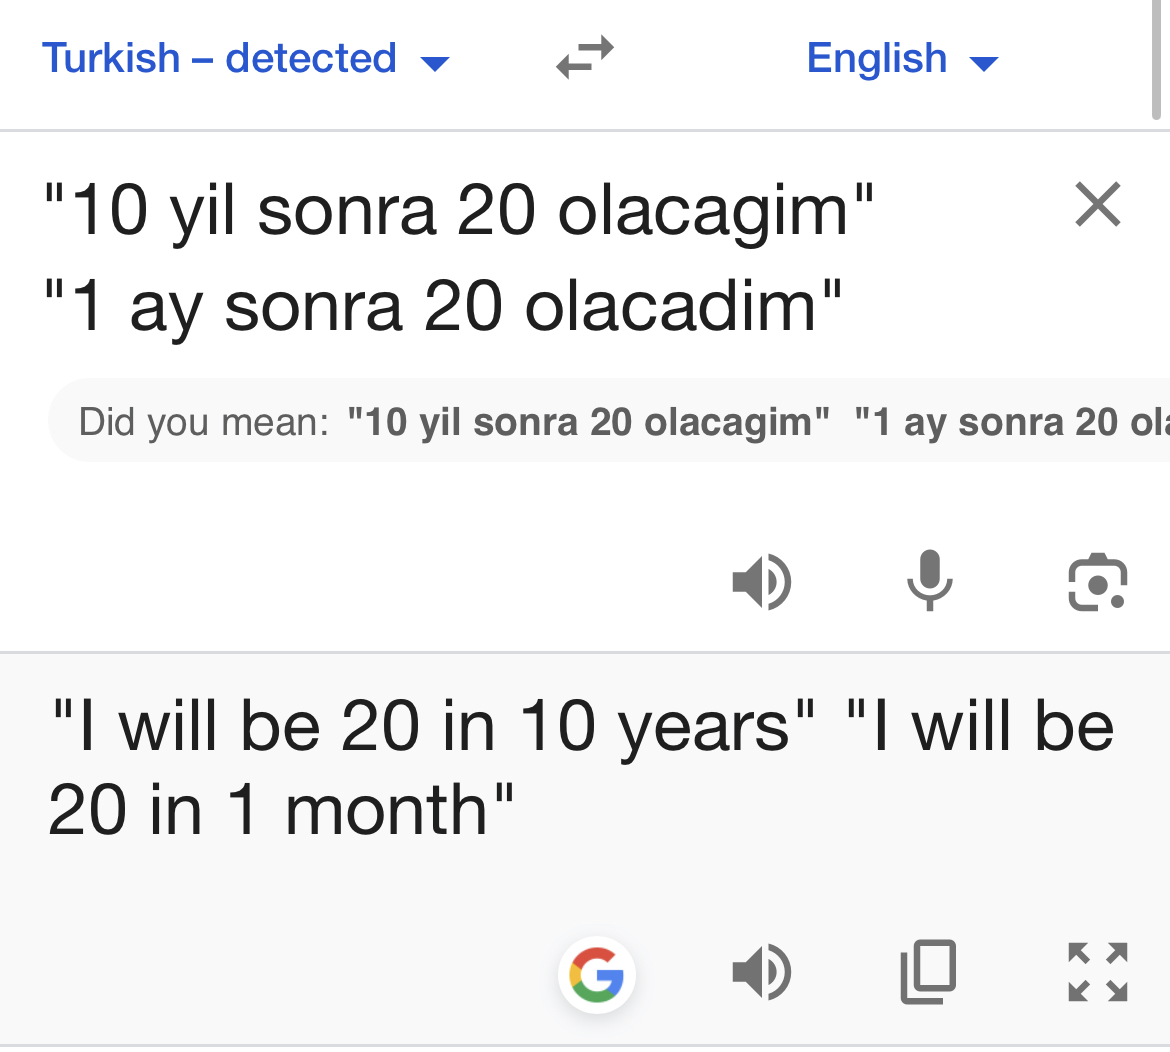Accept the first "Did you mean" suggestion
This screenshot has height=1052, width=1170.
588,422
